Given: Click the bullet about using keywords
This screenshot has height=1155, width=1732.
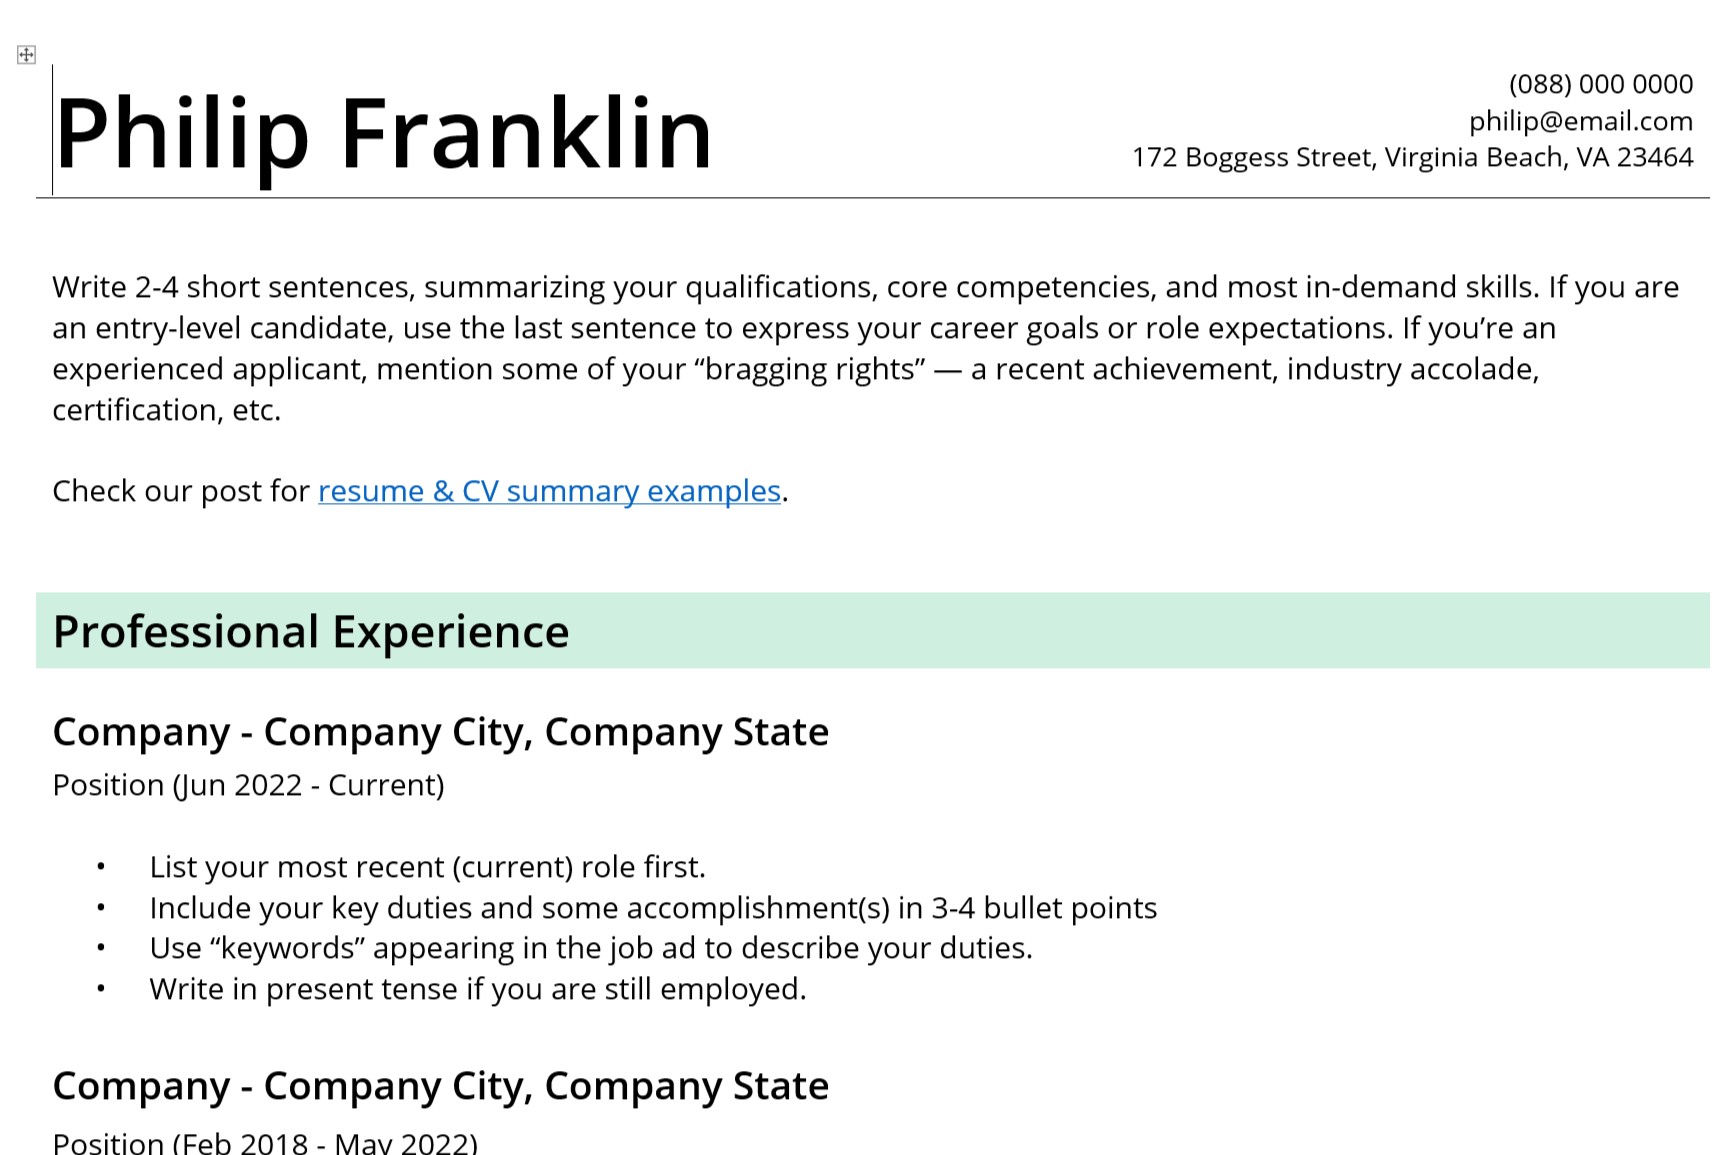Looking at the screenshot, I should (x=591, y=948).
